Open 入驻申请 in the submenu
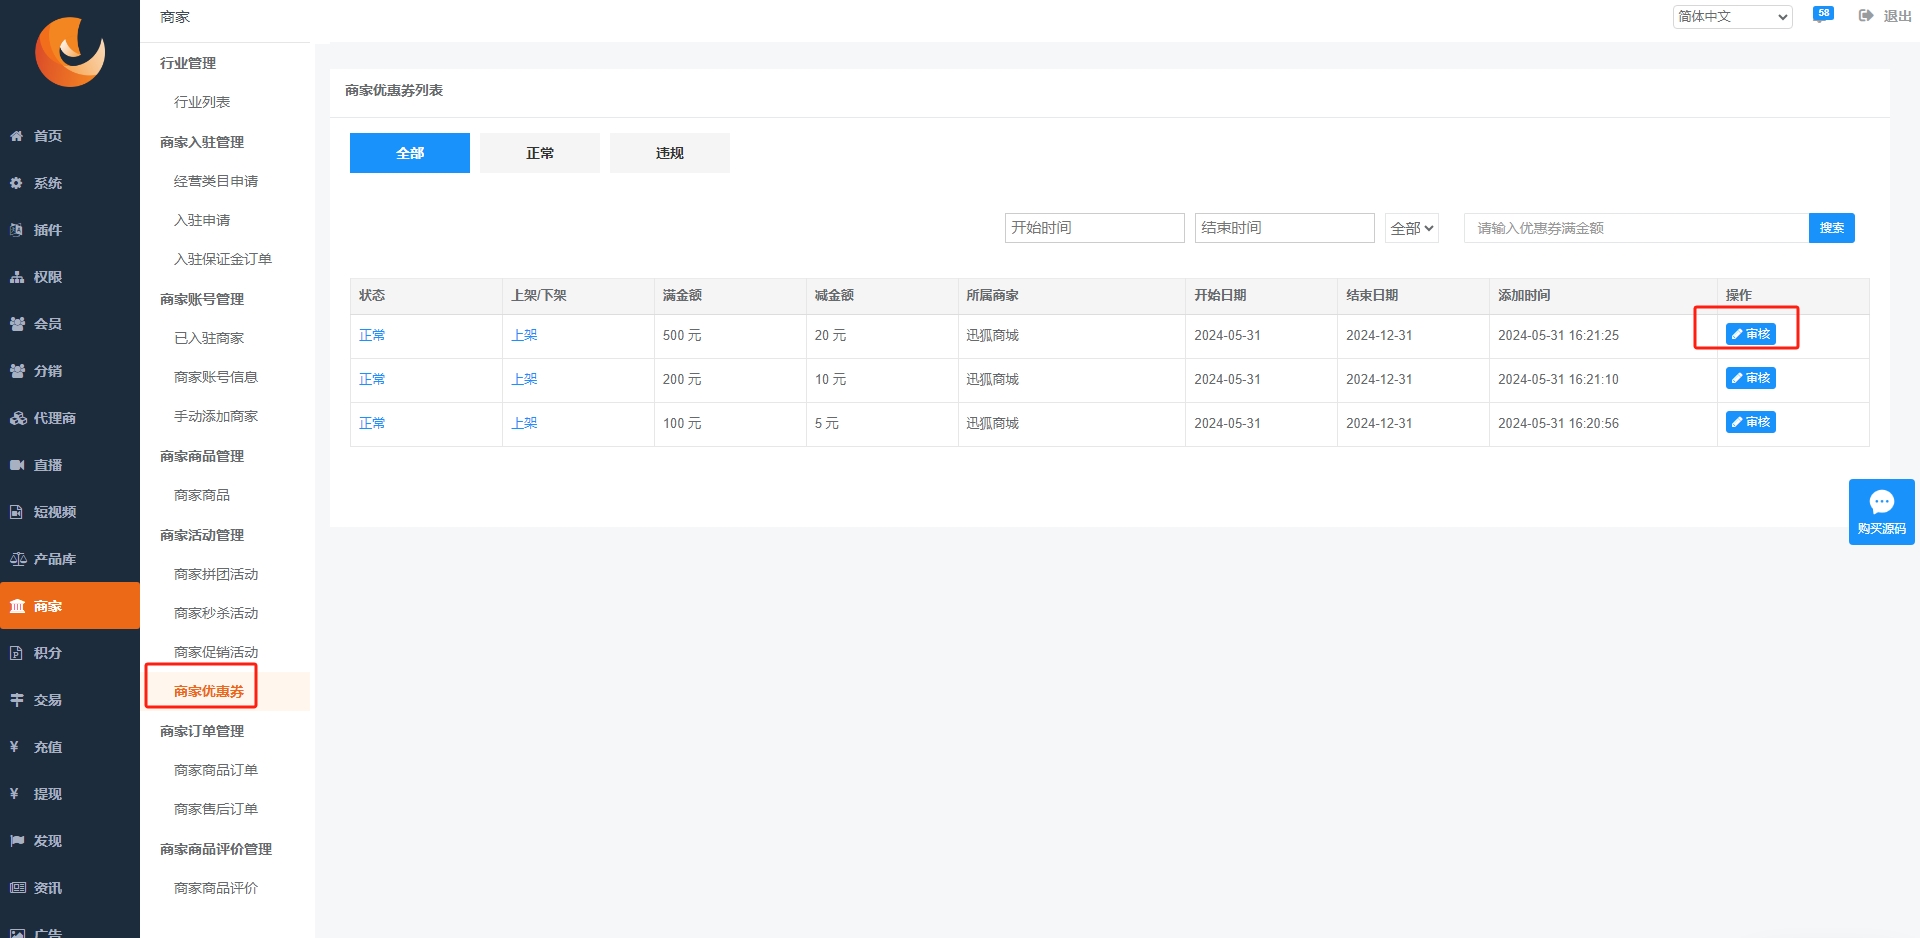This screenshot has height=938, width=1920. tap(202, 220)
